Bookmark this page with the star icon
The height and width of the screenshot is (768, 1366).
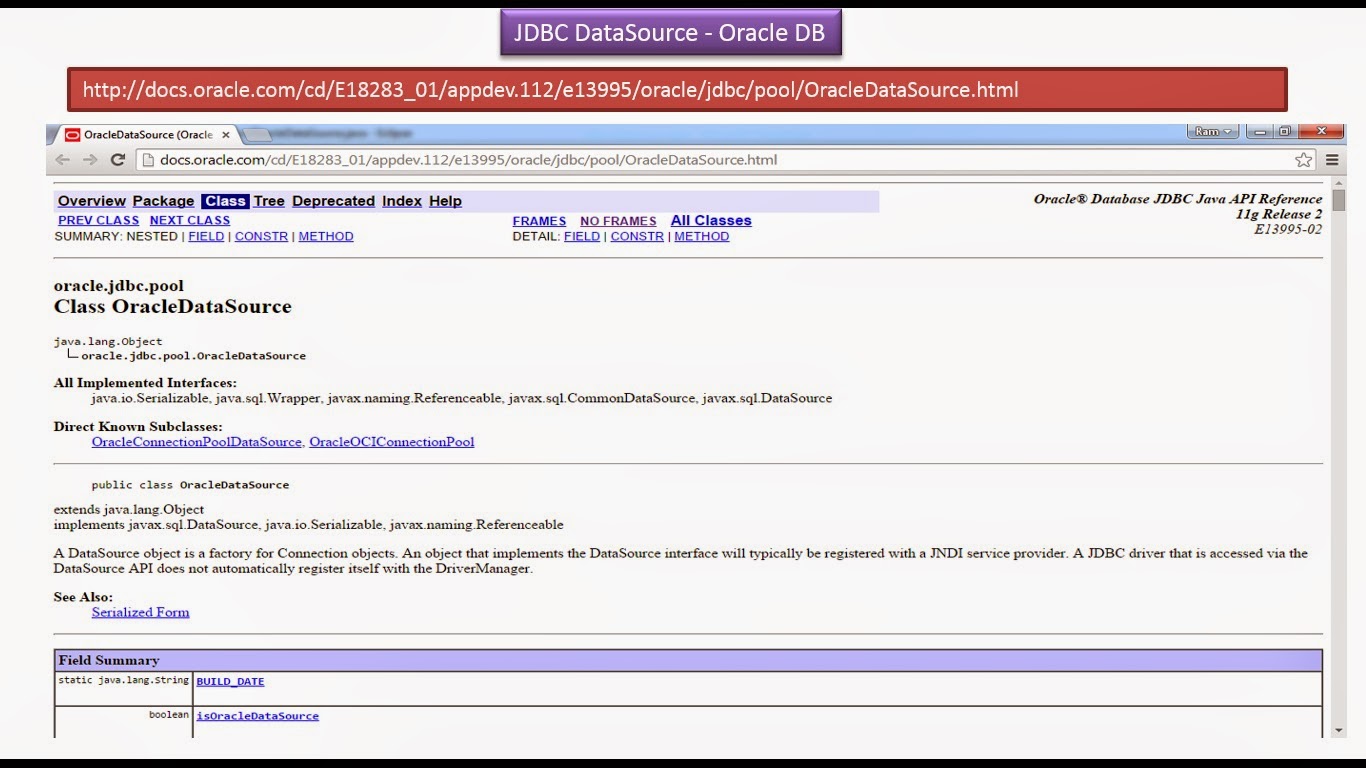(x=1303, y=160)
